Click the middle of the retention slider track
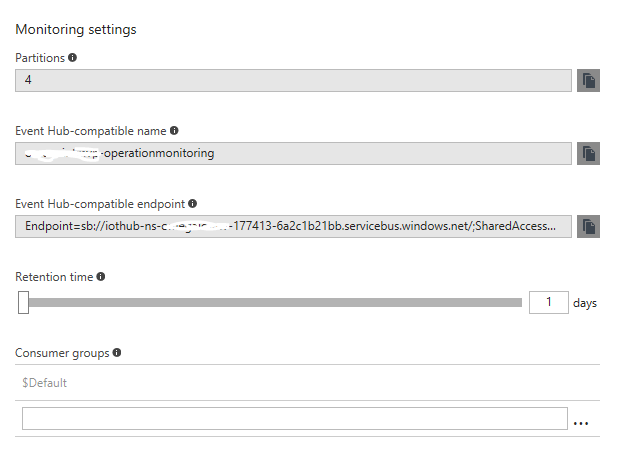 coord(272,302)
